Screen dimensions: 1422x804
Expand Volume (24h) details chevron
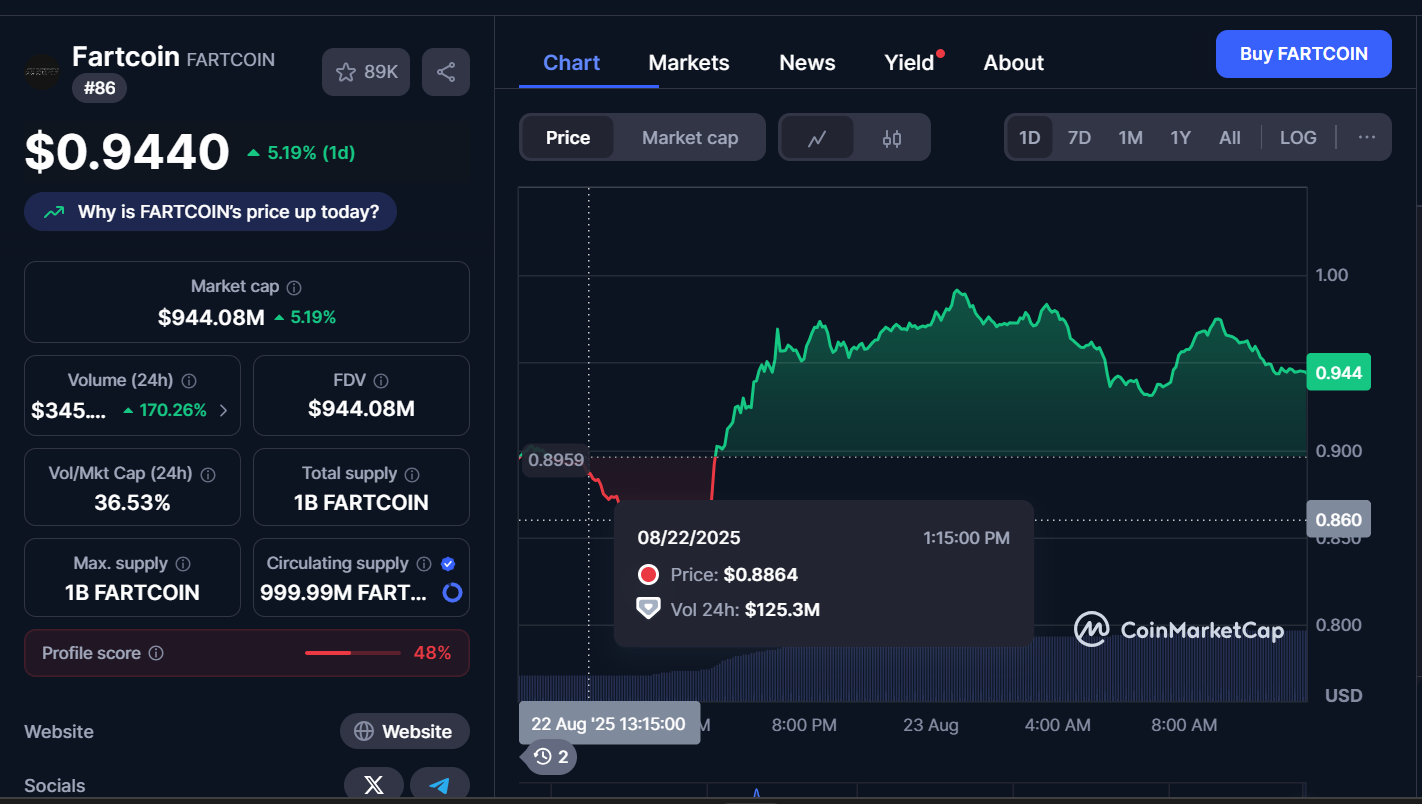click(x=223, y=410)
